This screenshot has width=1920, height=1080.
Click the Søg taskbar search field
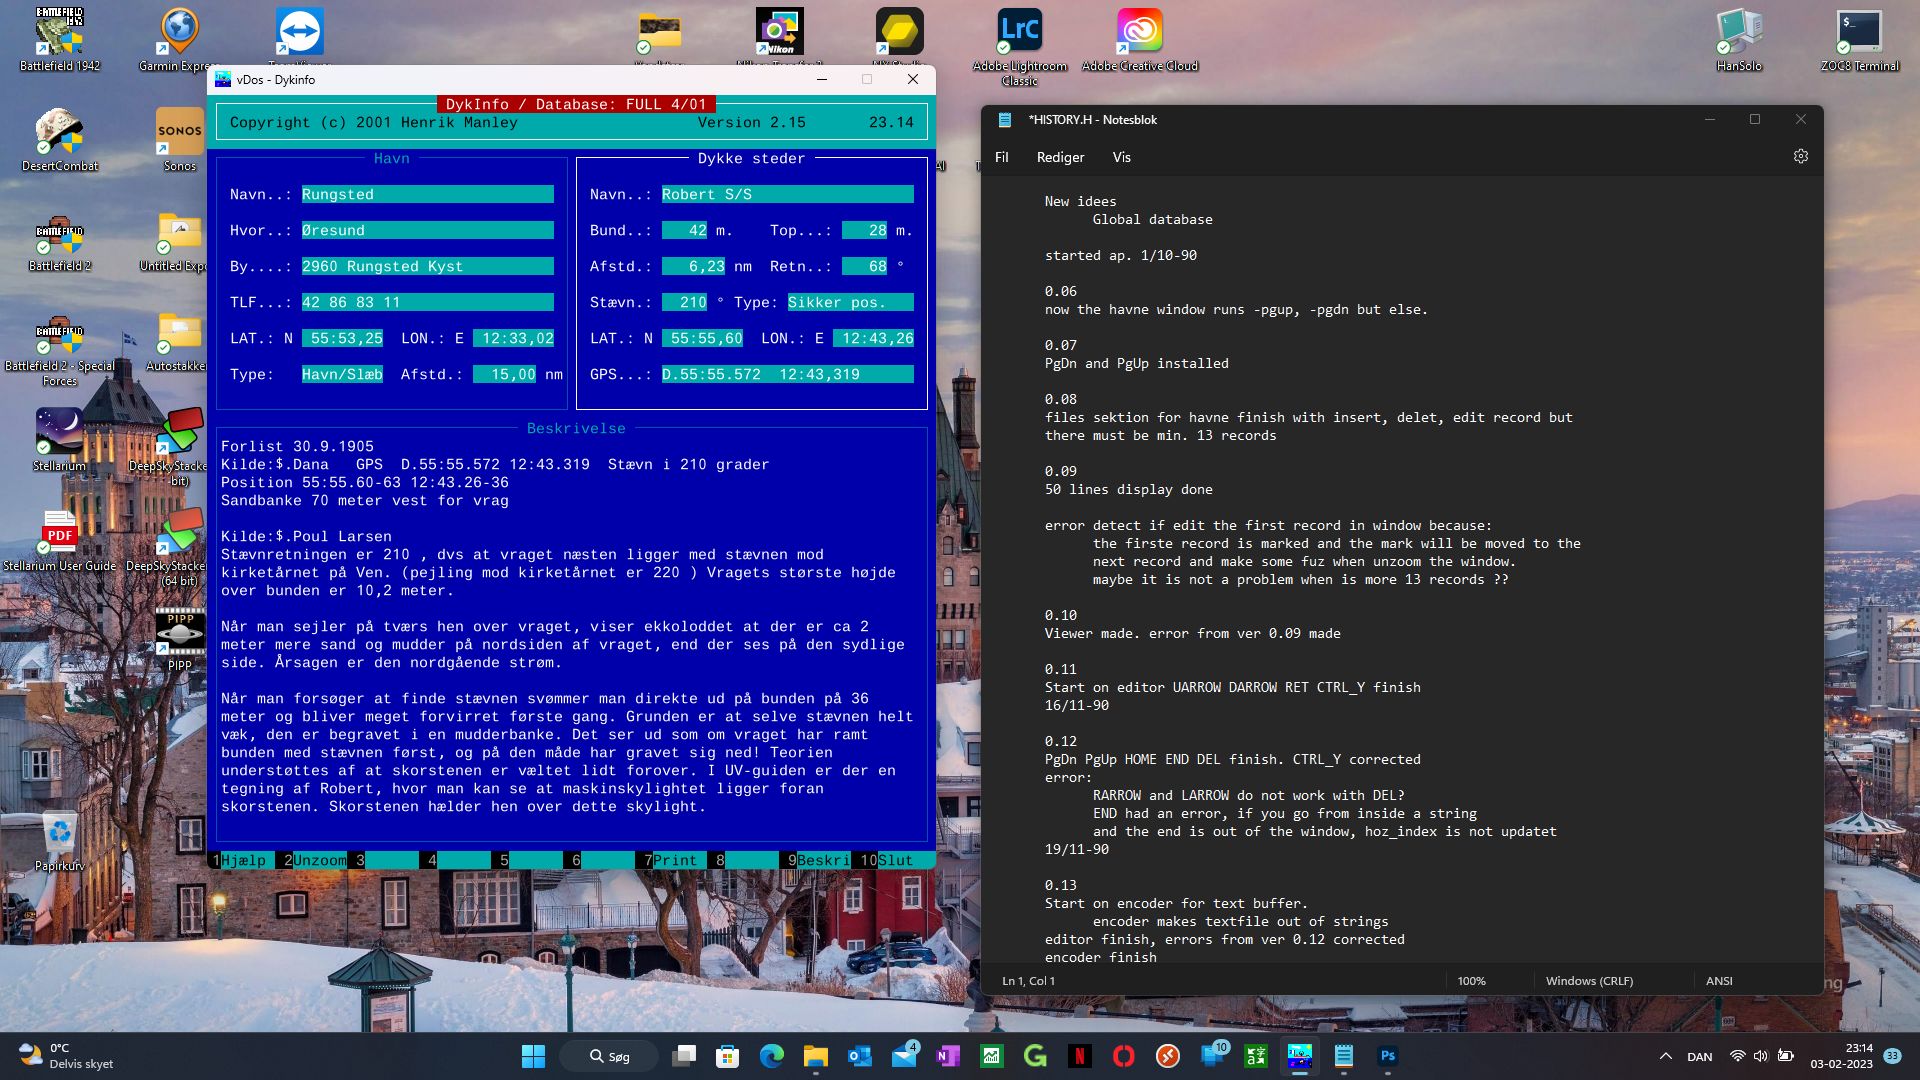click(x=610, y=1056)
